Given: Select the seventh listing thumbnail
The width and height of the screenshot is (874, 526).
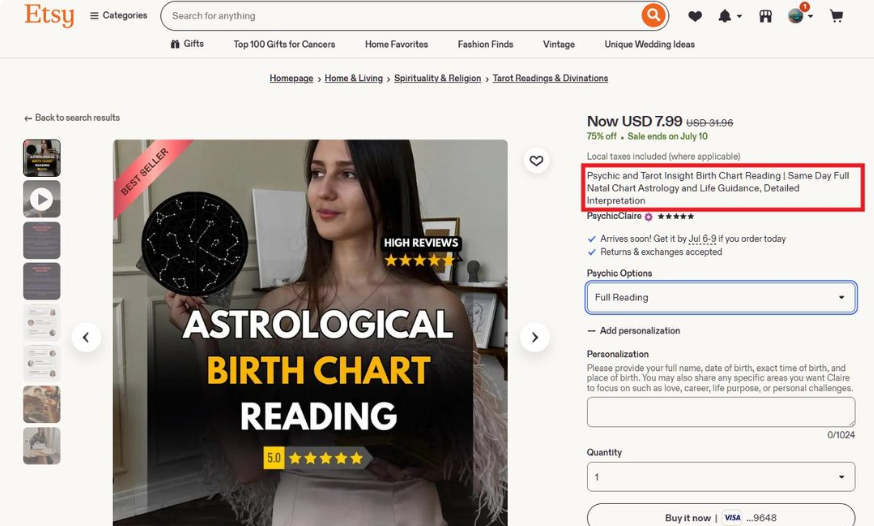Looking at the screenshot, I should [x=42, y=405].
